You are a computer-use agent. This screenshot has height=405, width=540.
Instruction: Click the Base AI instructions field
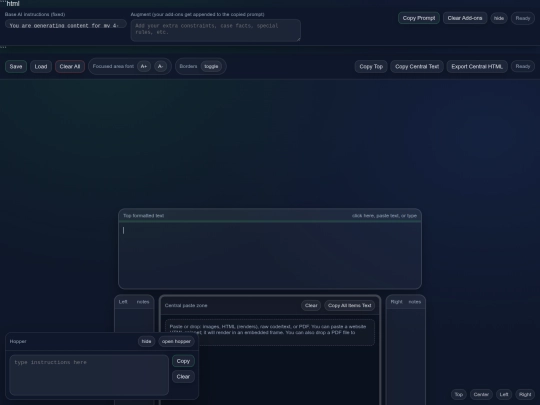point(65,25)
